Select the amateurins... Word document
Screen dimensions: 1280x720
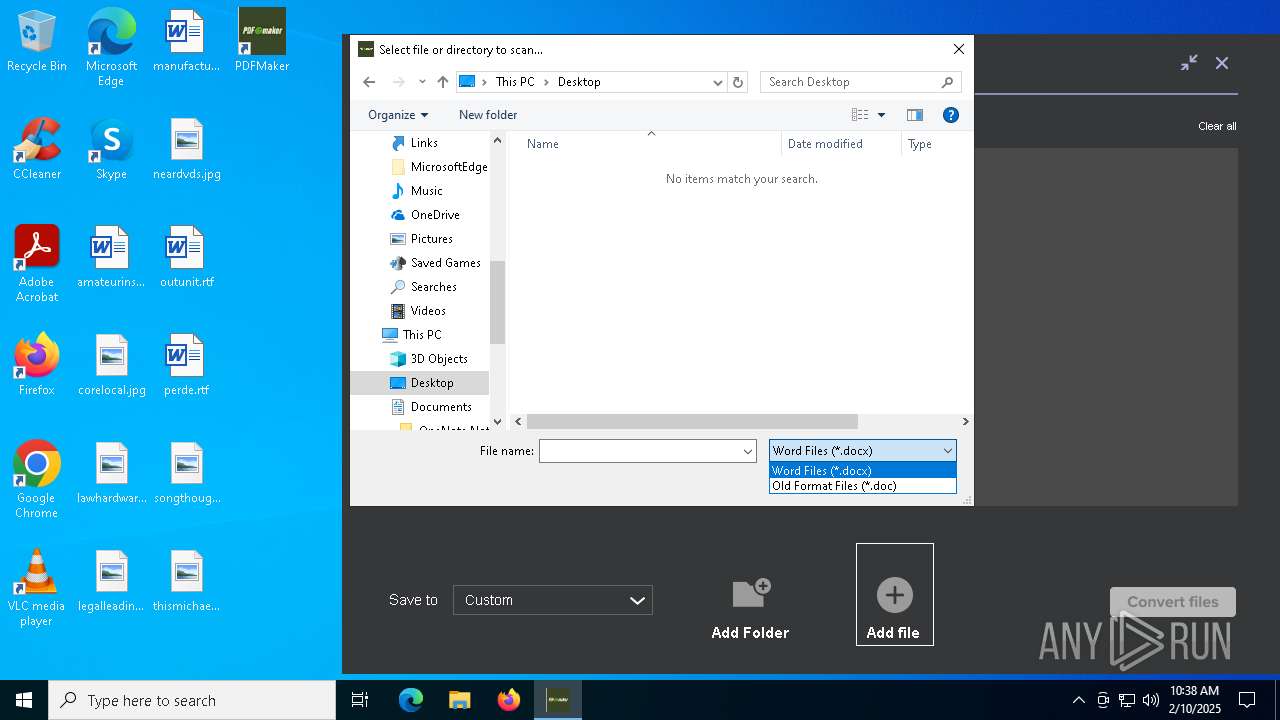[x=111, y=258]
